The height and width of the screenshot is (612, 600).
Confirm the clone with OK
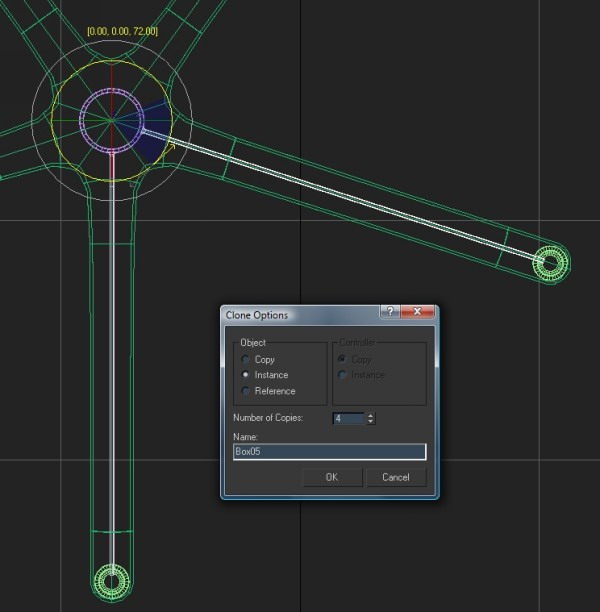(x=331, y=477)
